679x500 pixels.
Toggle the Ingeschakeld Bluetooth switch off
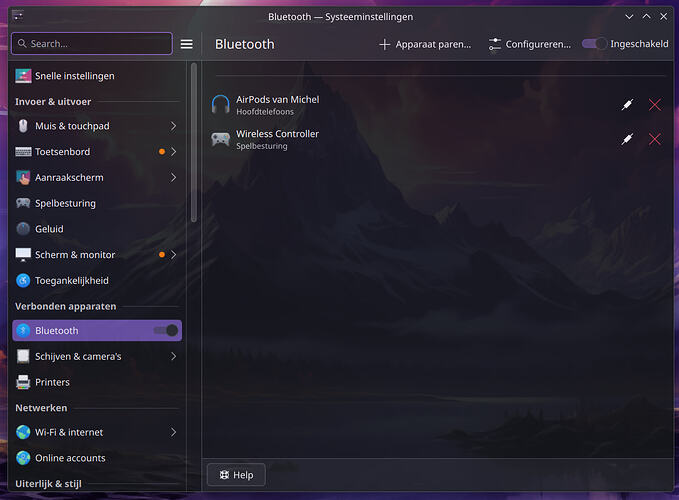[x=594, y=44]
